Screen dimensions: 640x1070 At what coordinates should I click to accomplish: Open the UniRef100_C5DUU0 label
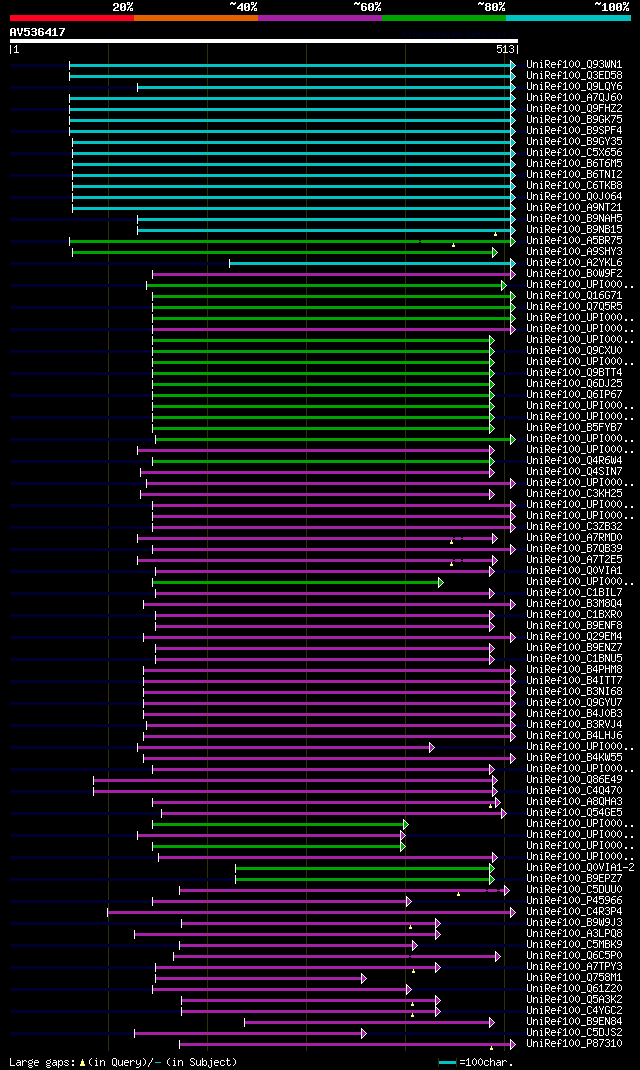tap(574, 890)
